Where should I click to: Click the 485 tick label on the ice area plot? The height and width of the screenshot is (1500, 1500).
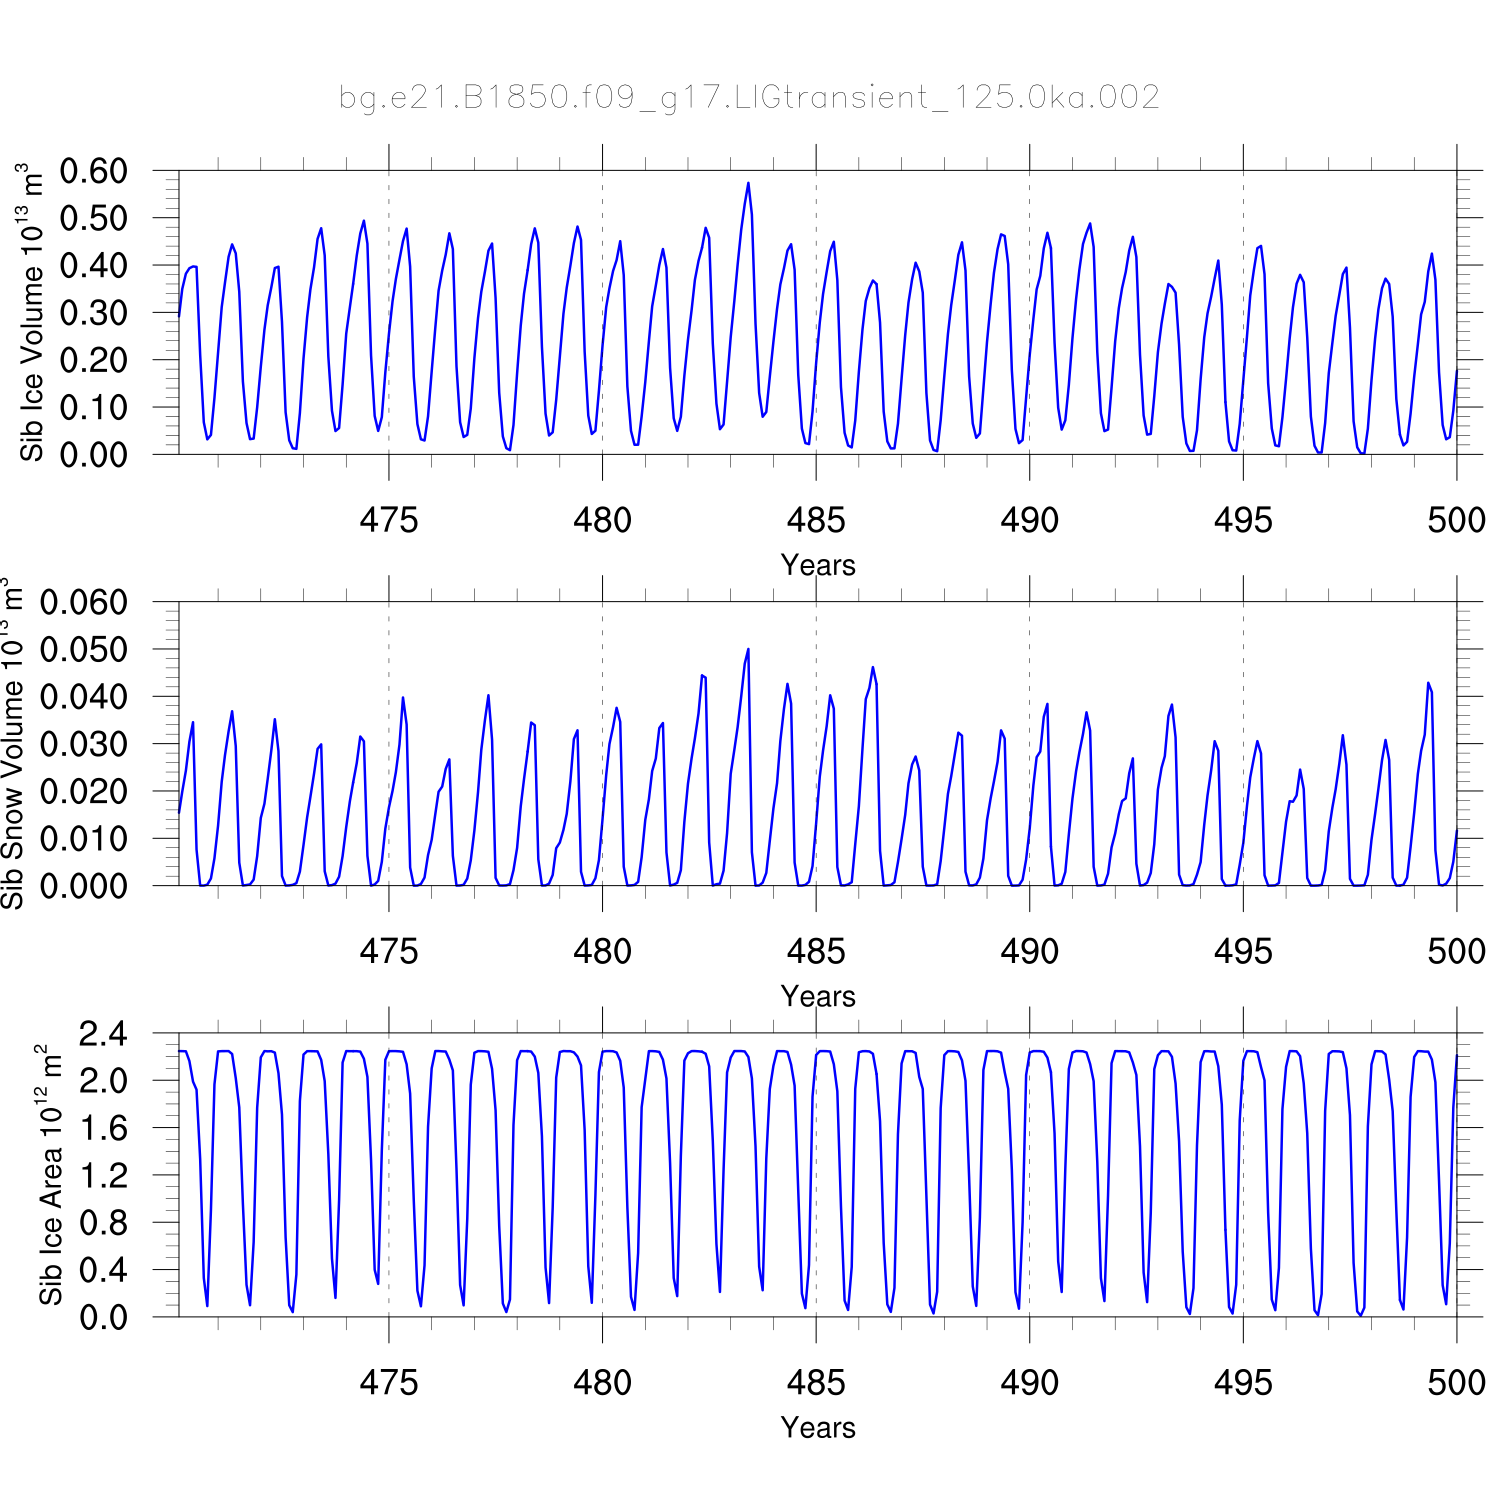(x=816, y=1382)
